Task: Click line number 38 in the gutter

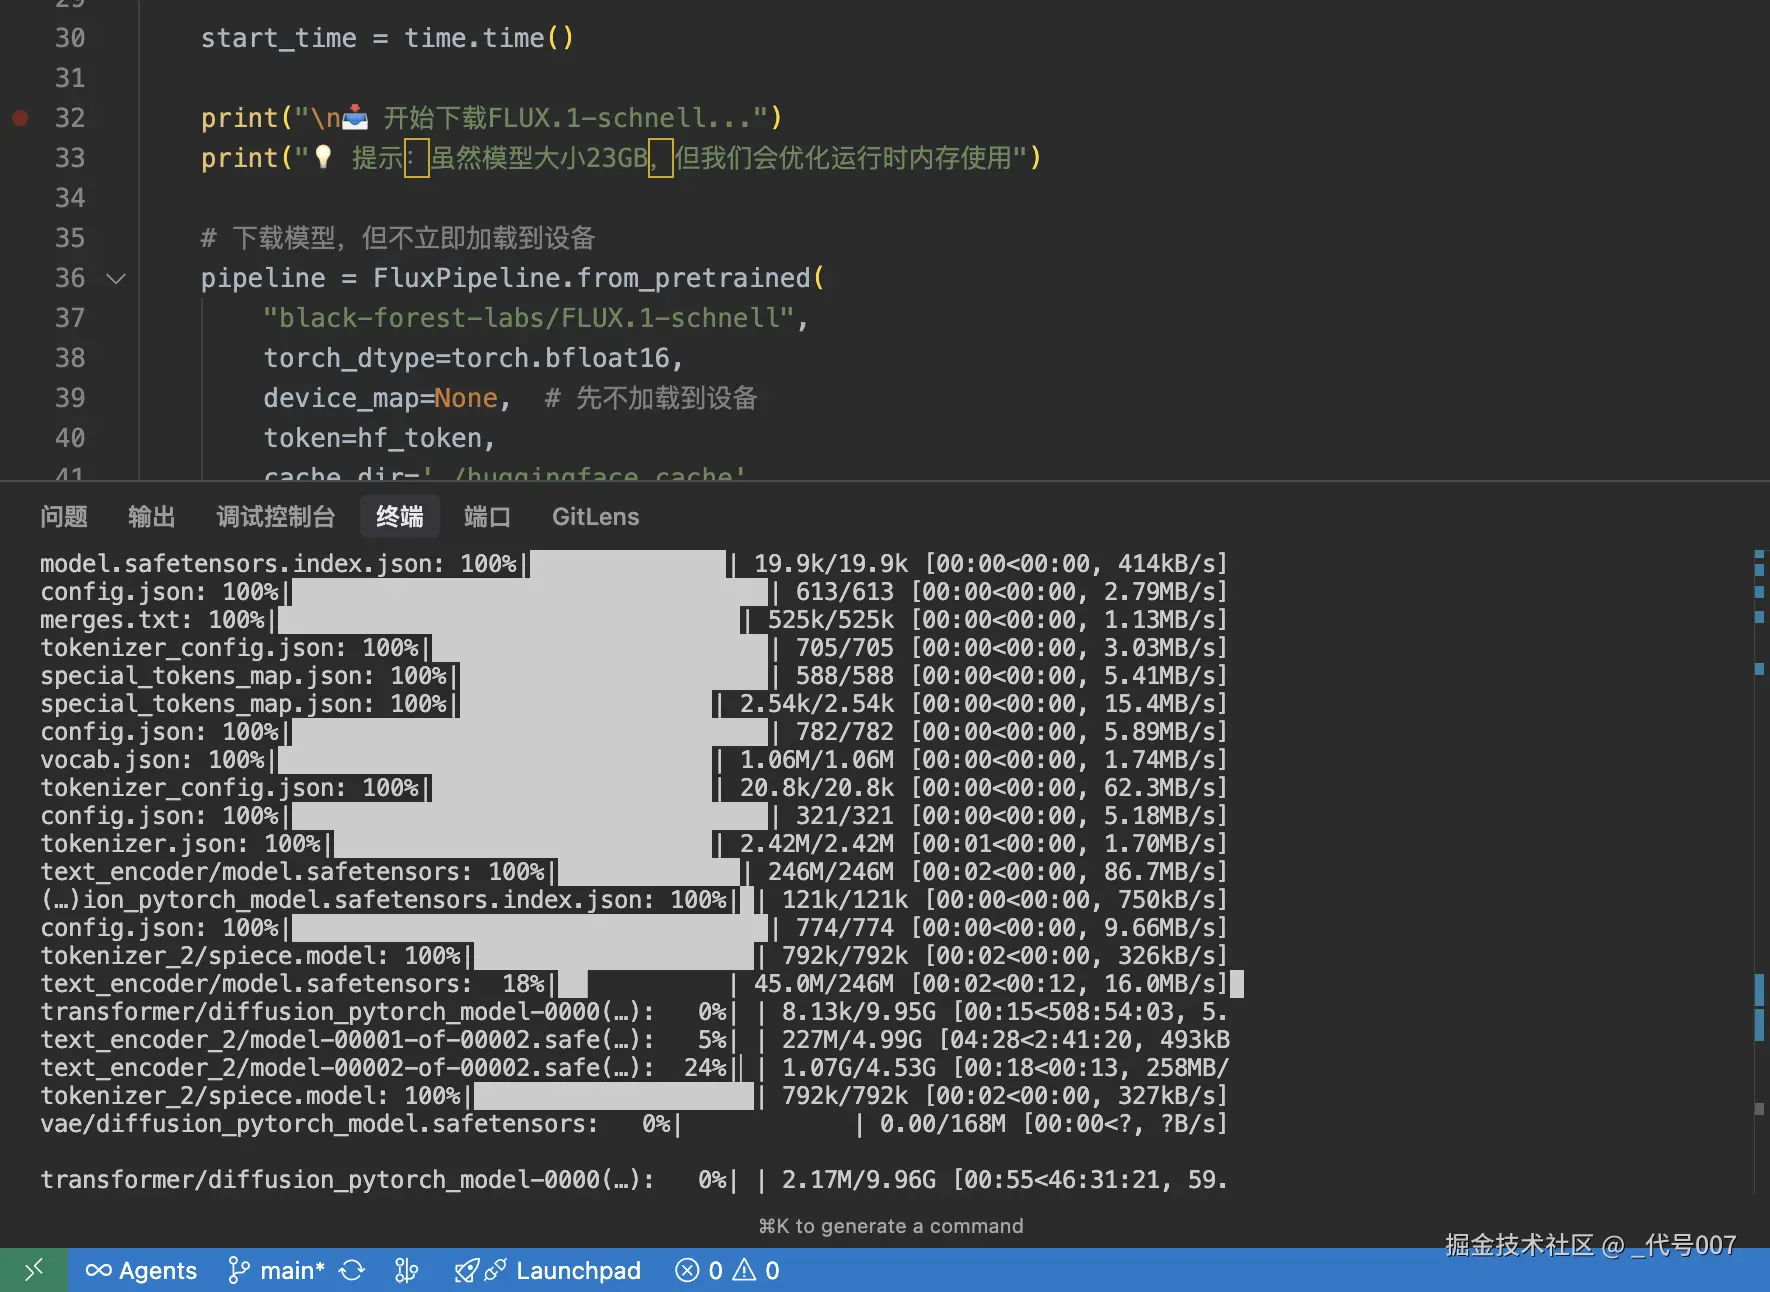Action: pyautogui.click(x=70, y=358)
